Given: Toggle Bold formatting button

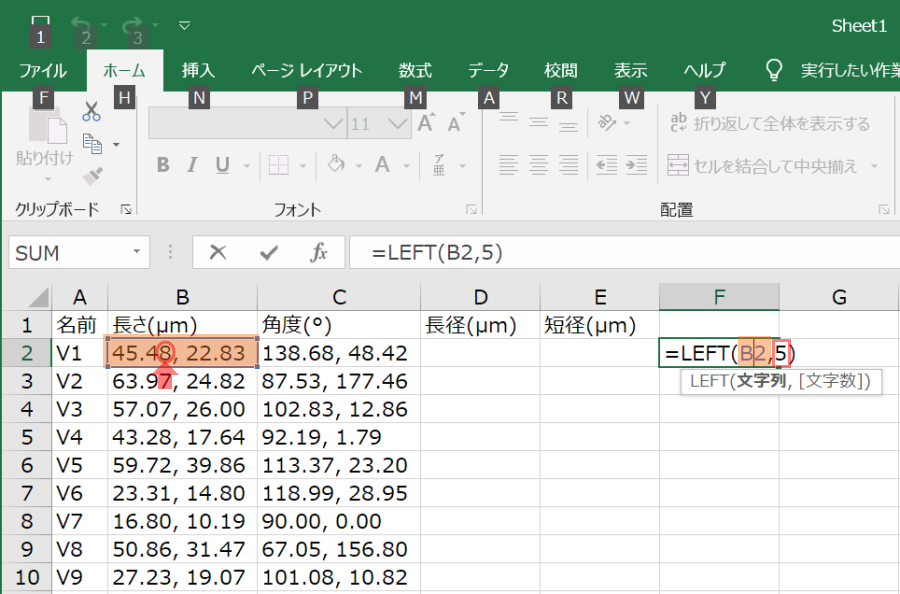Looking at the screenshot, I should (x=163, y=165).
